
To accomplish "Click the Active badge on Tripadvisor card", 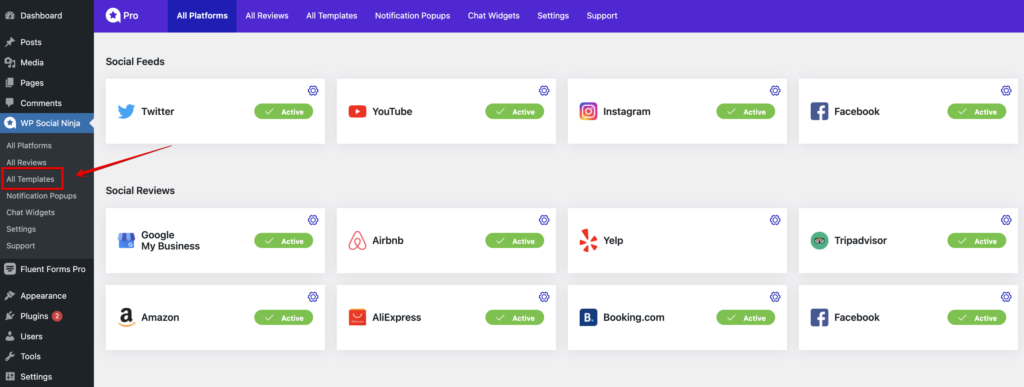I will click(x=977, y=241).
